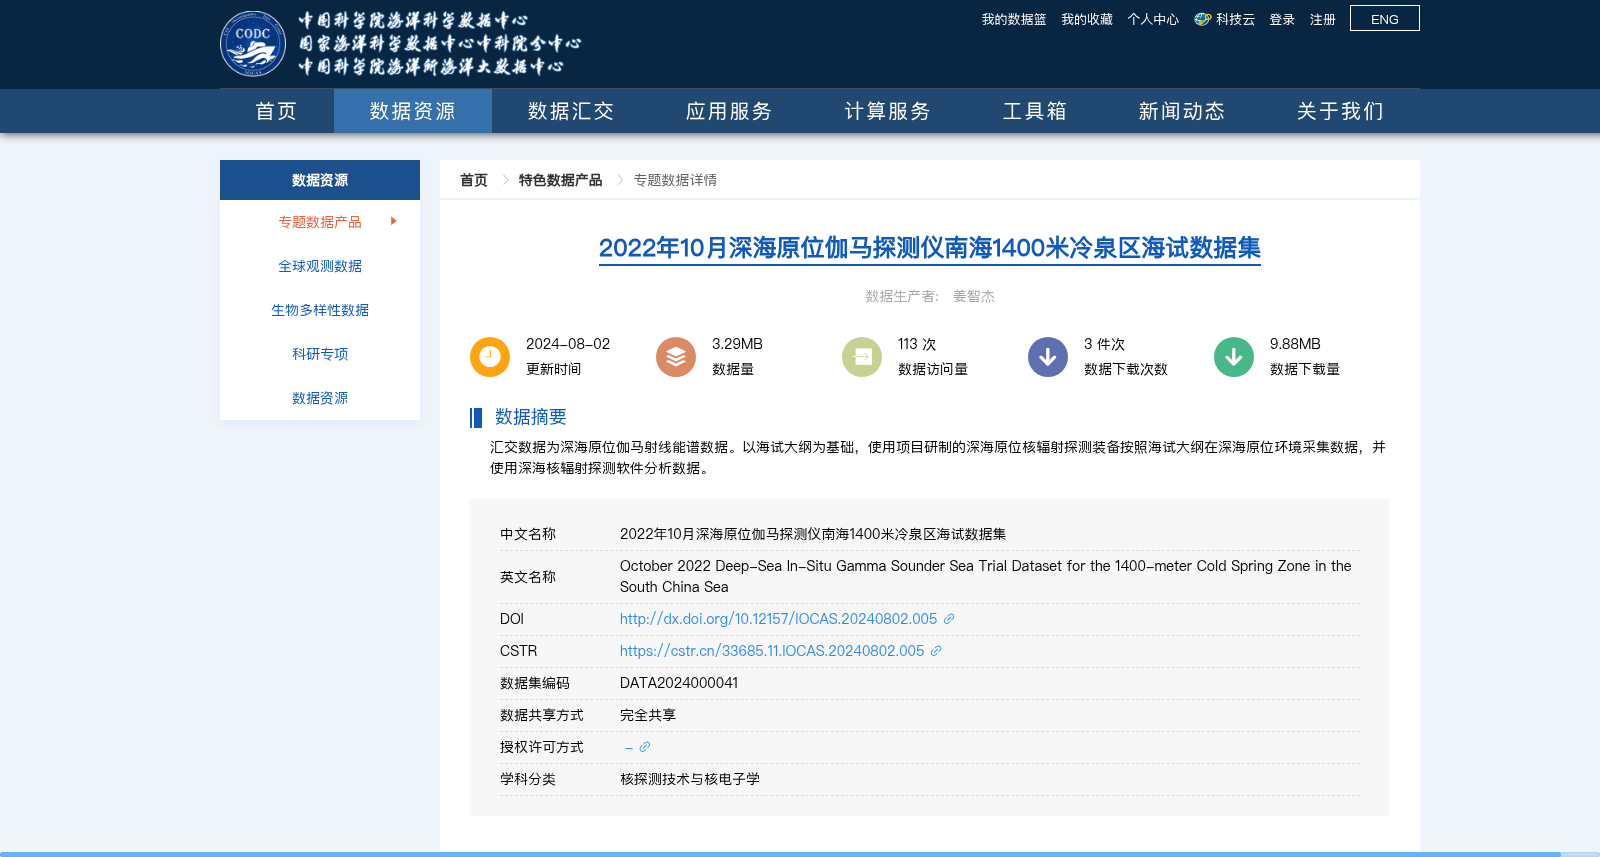The width and height of the screenshot is (1600, 857).
Task: Click the link icon beside the CSTR URL
Action: pyautogui.click(x=936, y=651)
